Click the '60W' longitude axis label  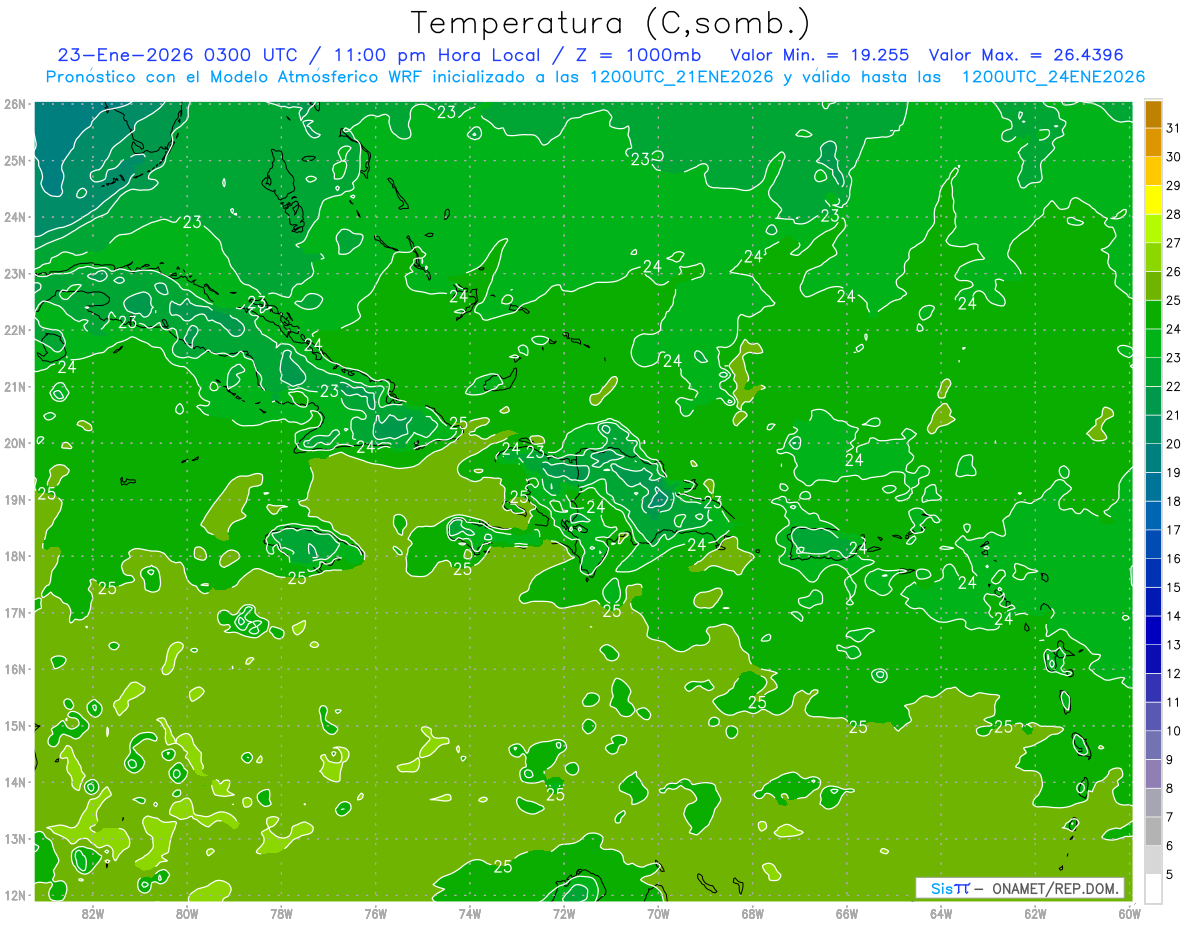[x=1129, y=913]
